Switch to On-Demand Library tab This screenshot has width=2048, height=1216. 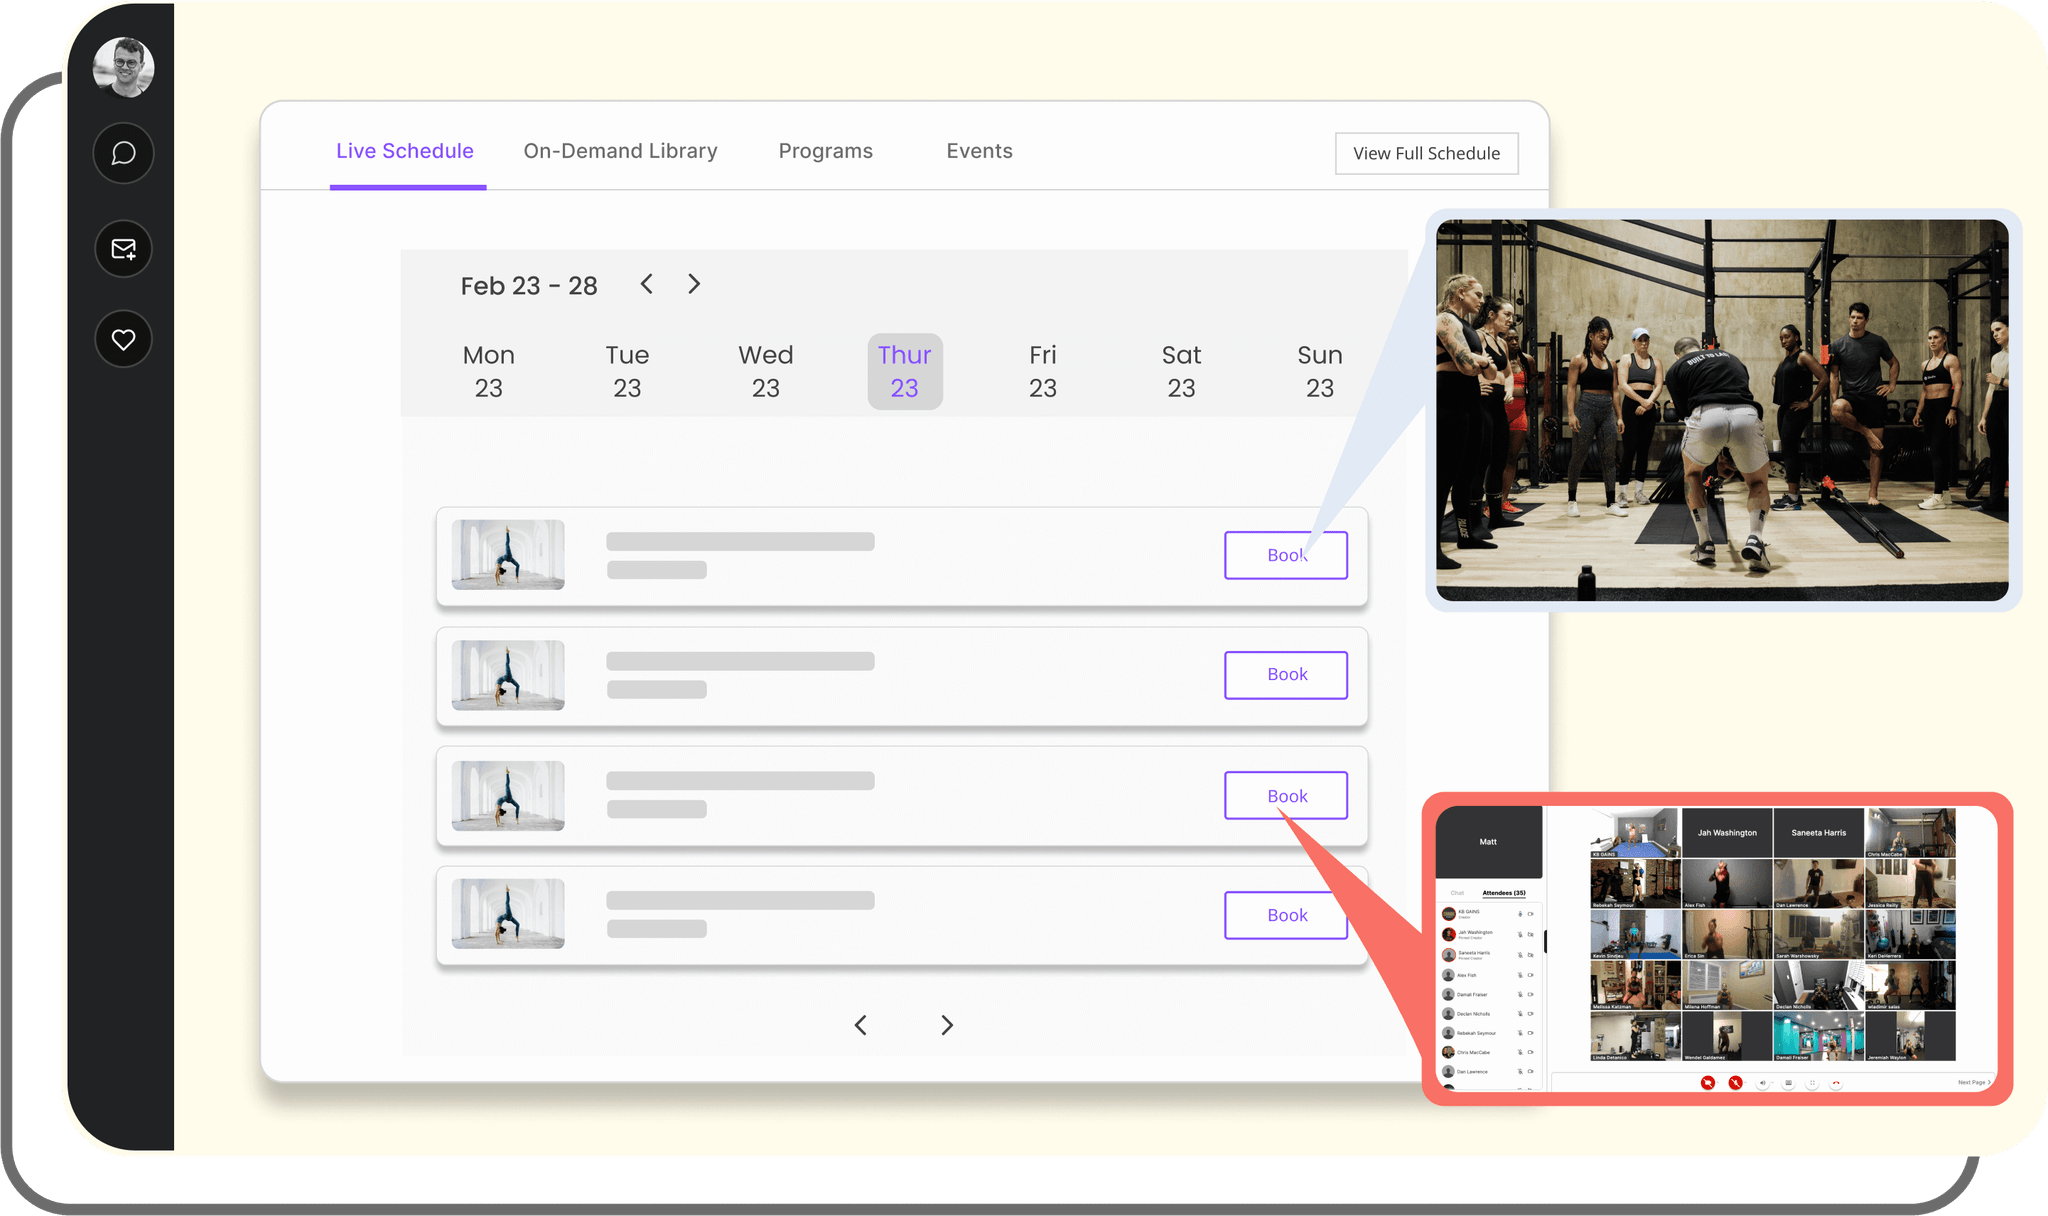(620, 151)
